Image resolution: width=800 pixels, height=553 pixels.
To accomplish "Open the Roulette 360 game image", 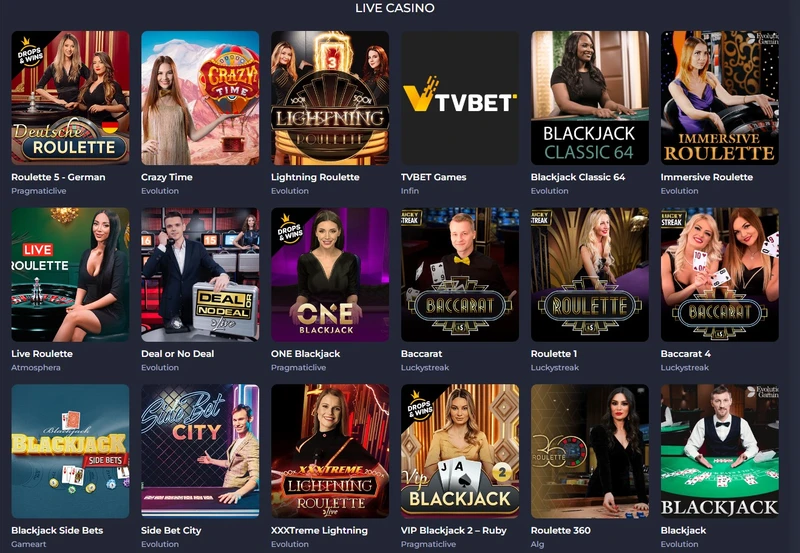I will tap(590, 451).
